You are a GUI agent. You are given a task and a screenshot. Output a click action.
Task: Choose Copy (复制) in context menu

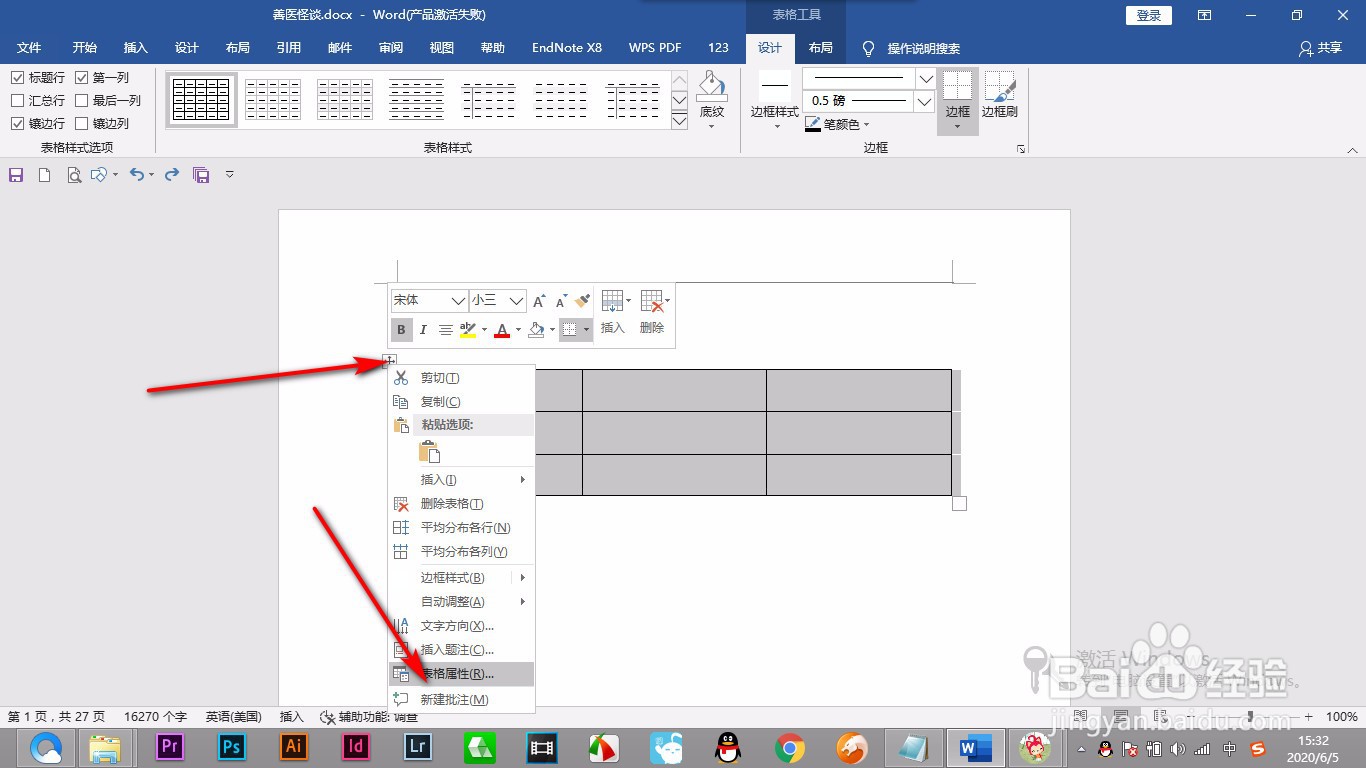461,402
